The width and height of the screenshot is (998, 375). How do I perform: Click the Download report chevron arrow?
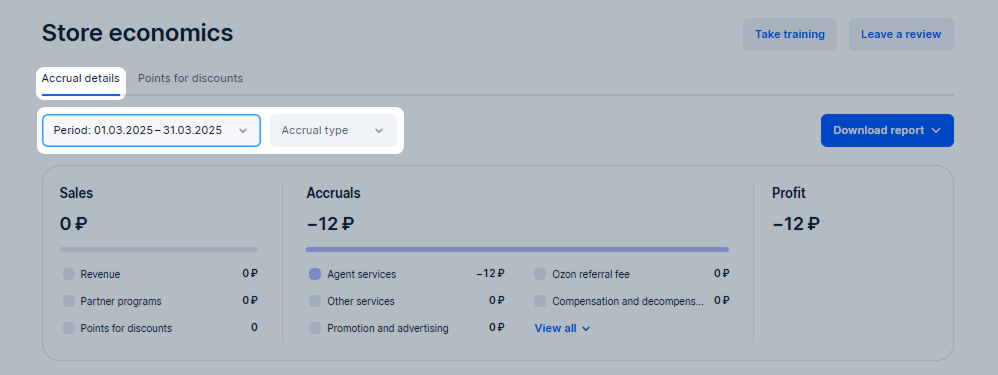(x=936, y=131)
